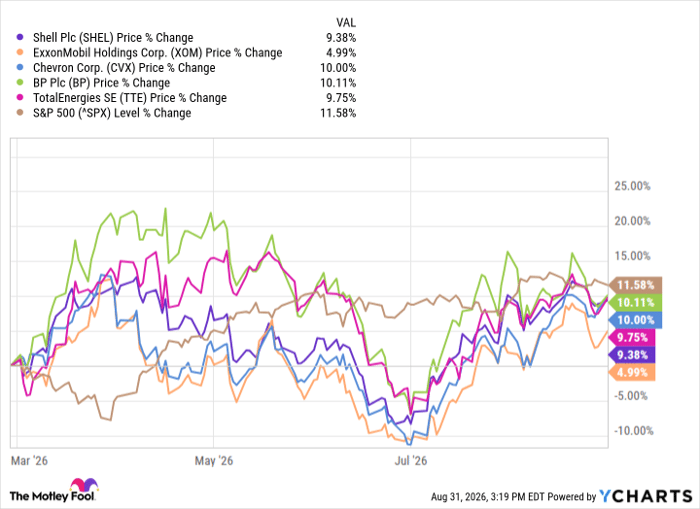The height and width of the screenshot is (509, 700).
Task: Click the orange ExxonMobil legend dot
Action: [20, 53]
